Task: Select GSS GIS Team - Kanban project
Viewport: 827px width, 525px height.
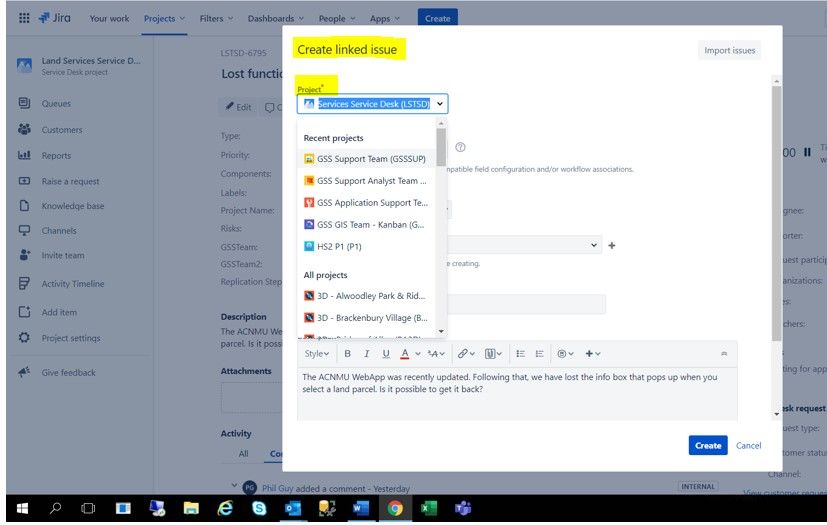Action: [367, 225]
